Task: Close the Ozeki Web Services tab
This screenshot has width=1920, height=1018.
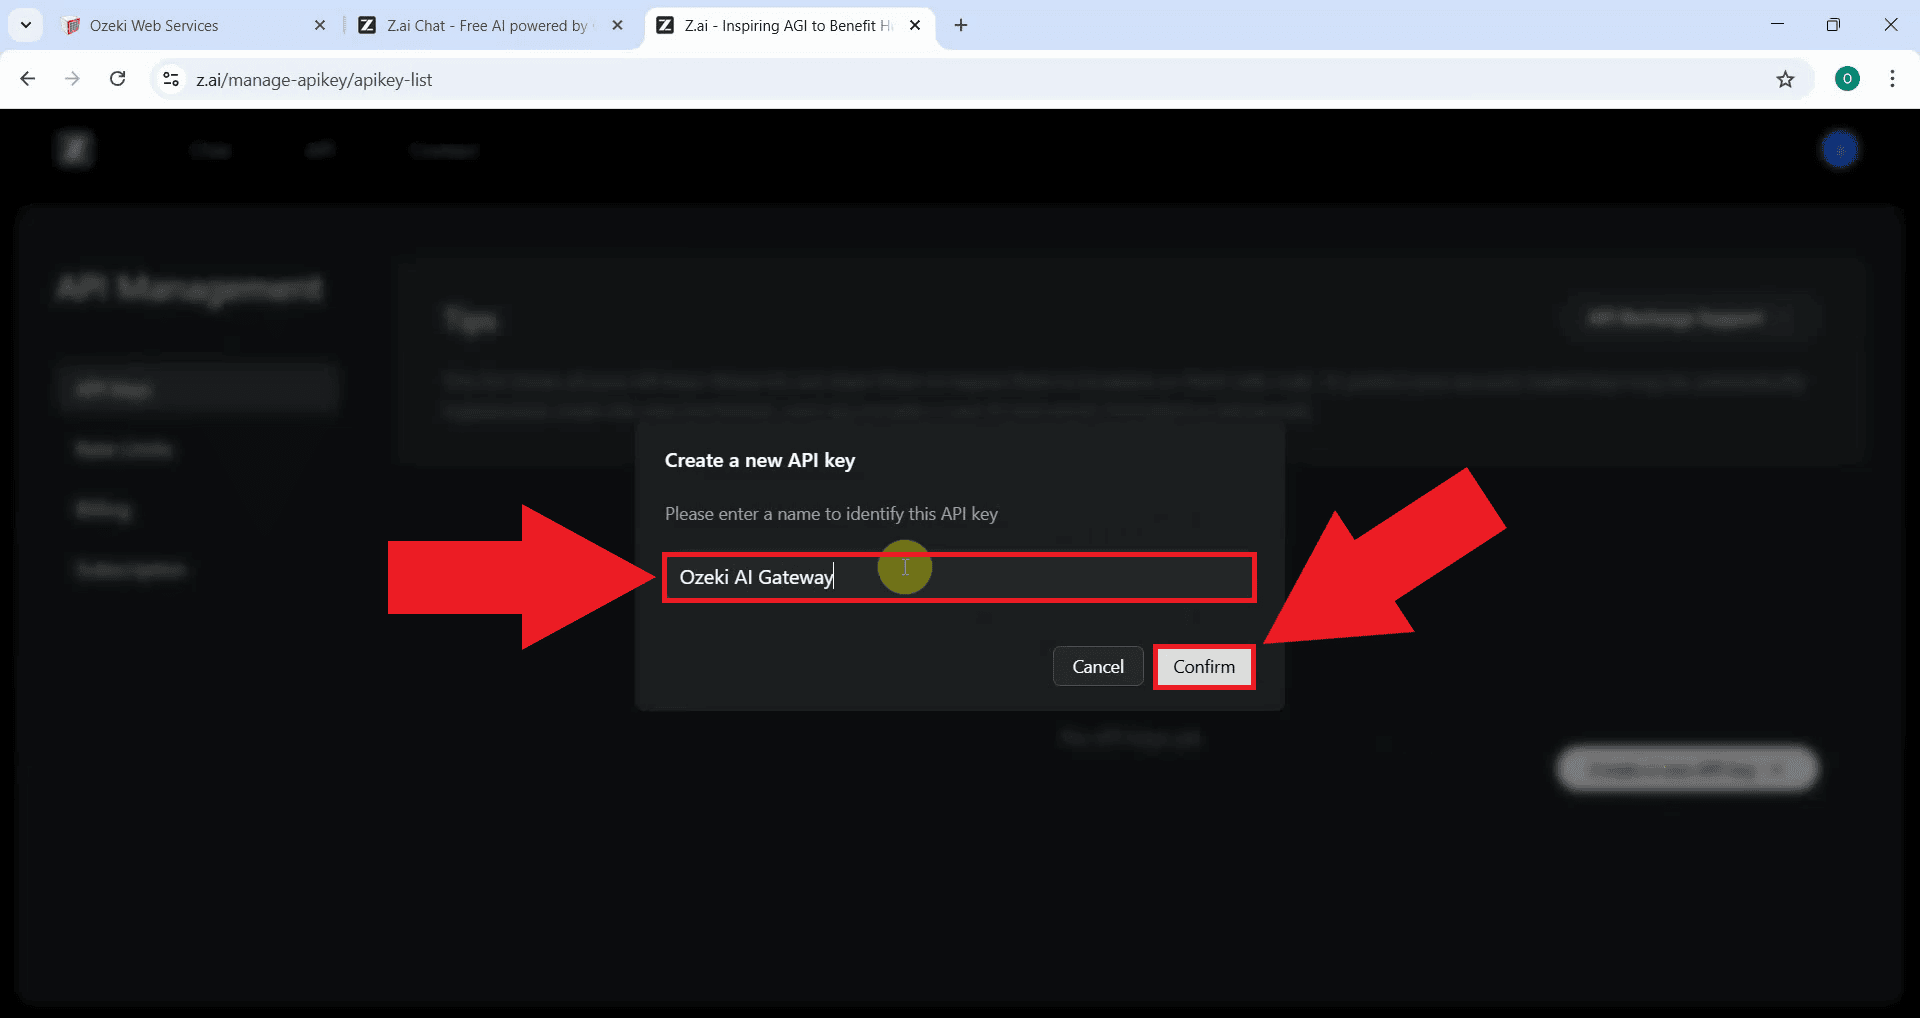Action: click(320, 25)
